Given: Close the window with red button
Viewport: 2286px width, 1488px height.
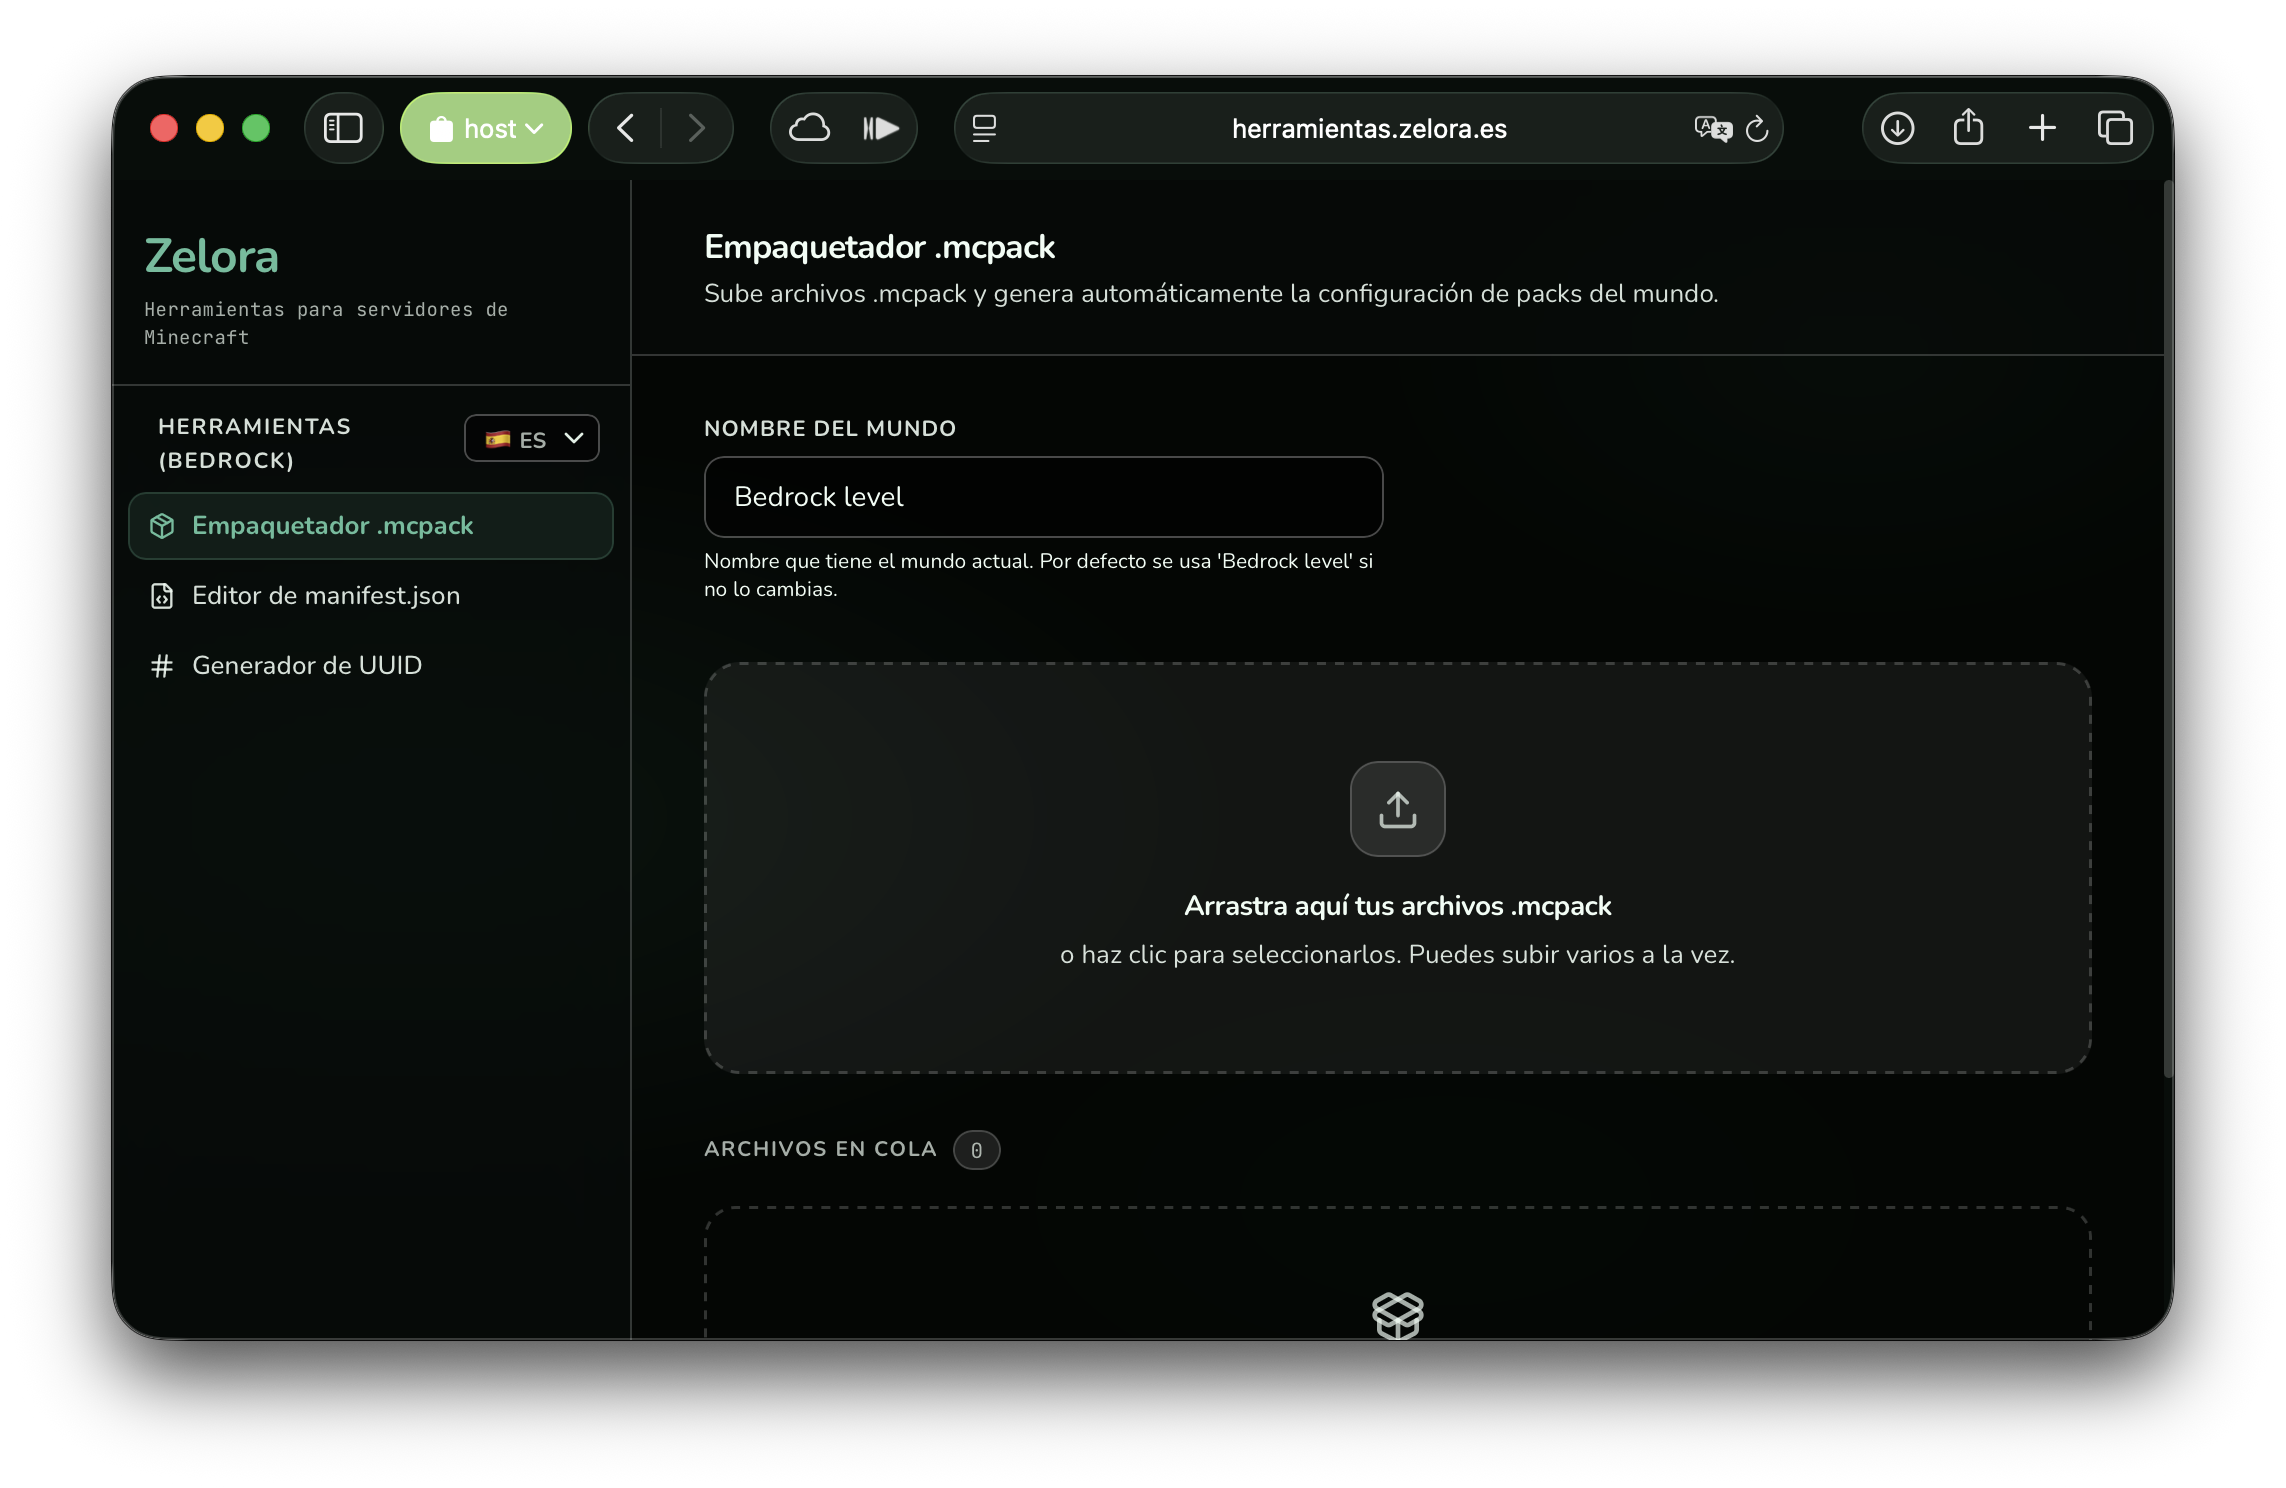Looking at the screenshot, I should tap(164, 128).
